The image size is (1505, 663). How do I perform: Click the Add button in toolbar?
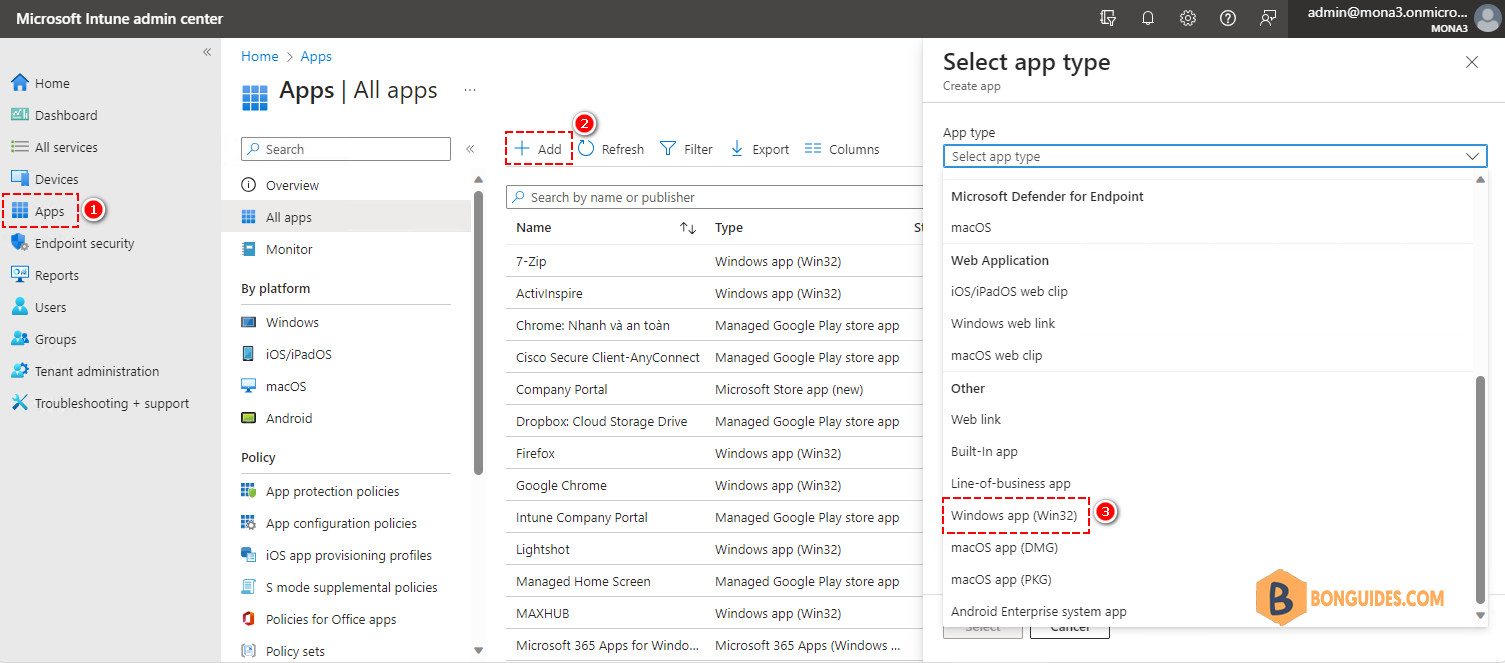tap(538, 149)
